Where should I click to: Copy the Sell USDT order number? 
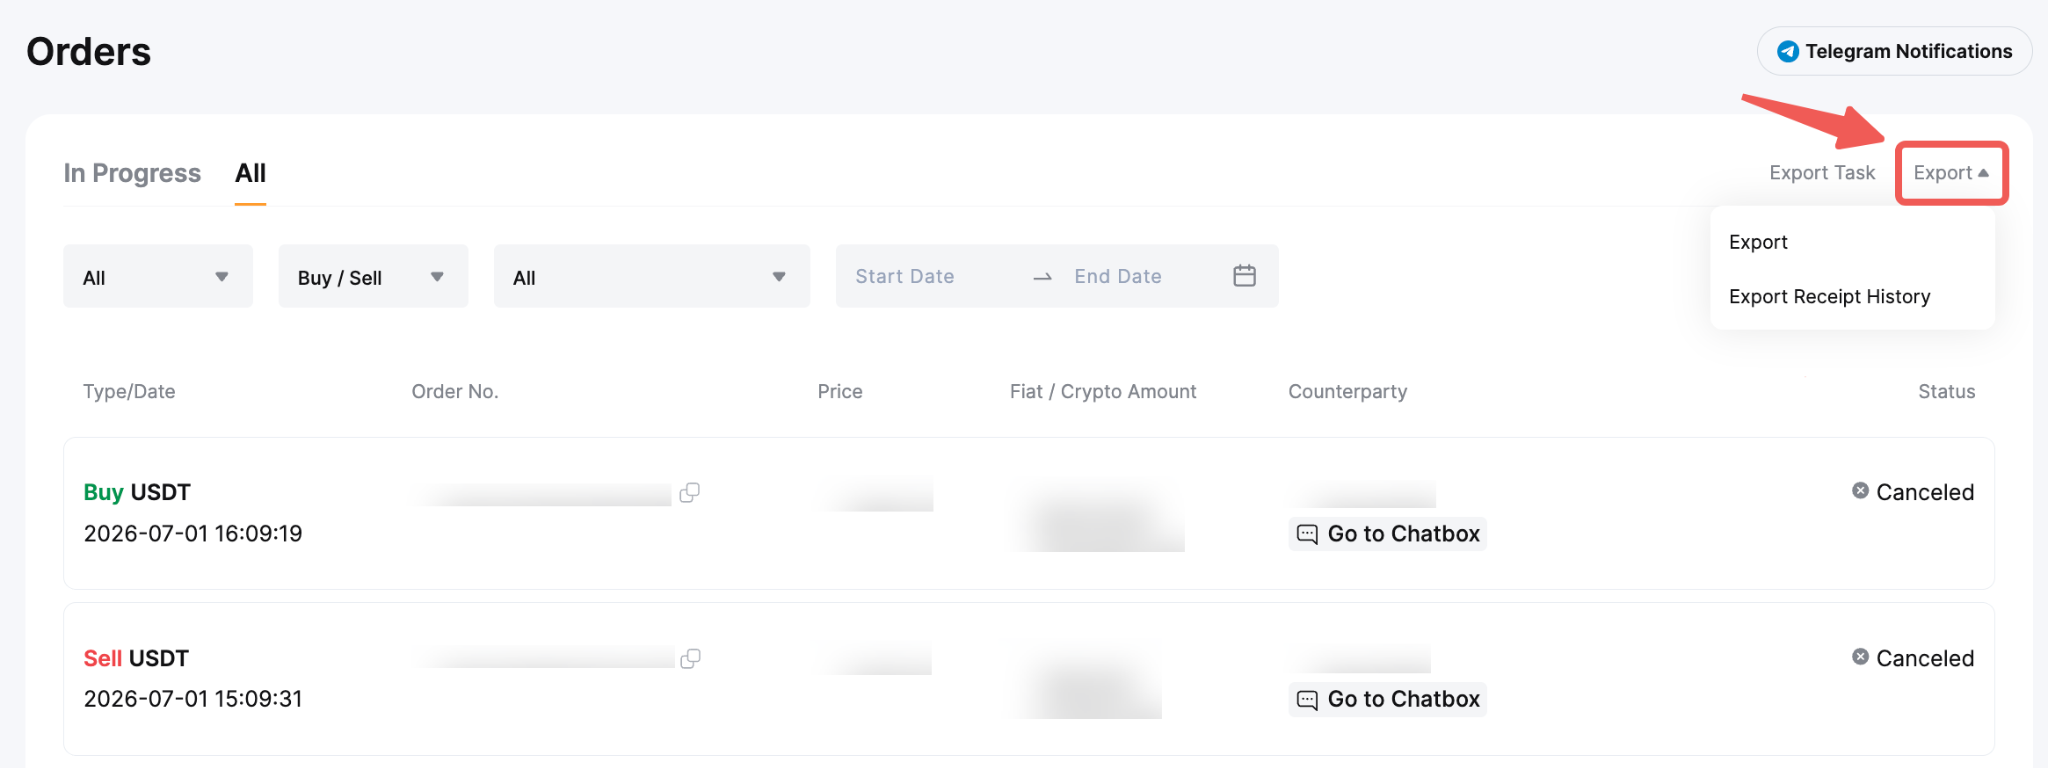[x=690, y=659]
